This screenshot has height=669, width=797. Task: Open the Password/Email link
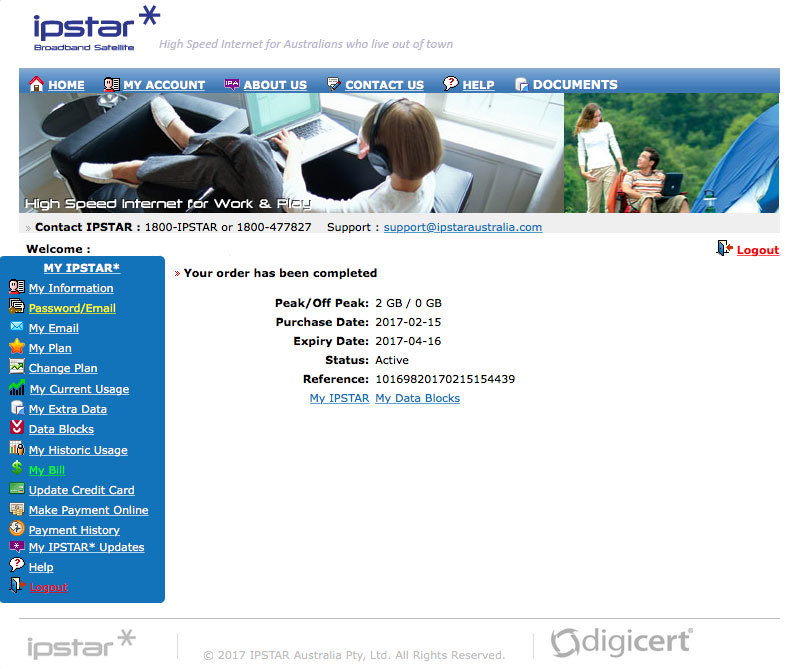[72, 308]
